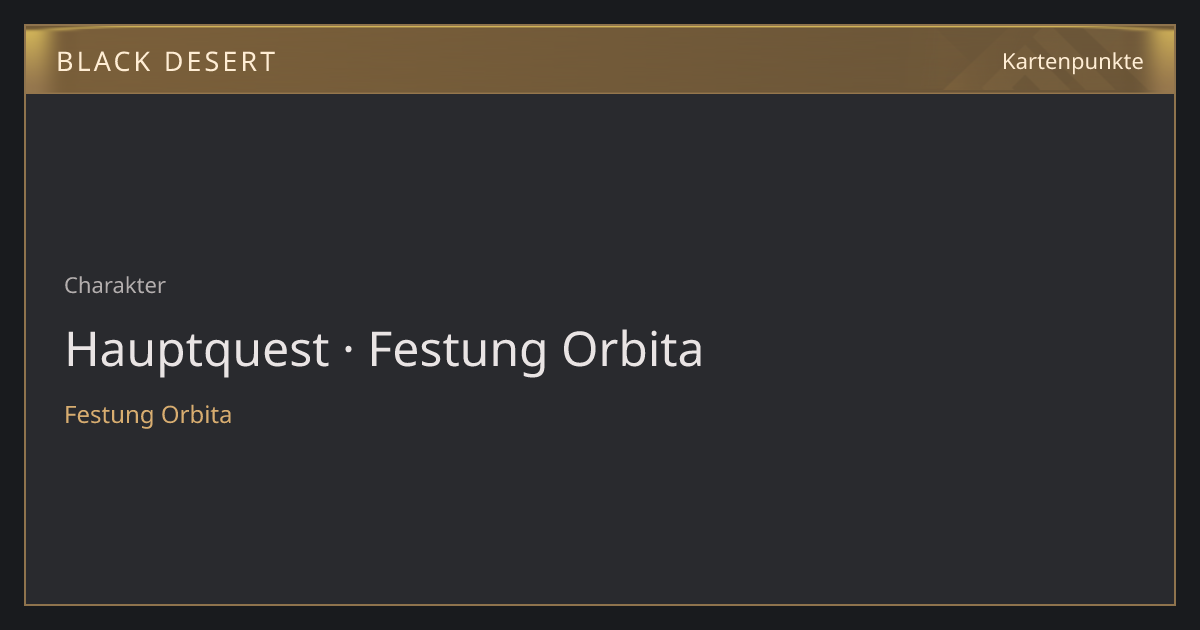Click empty card space above Charakter
Image resolution: width=1200 pixels, height=630 pixels.
(x=600, y=180)
